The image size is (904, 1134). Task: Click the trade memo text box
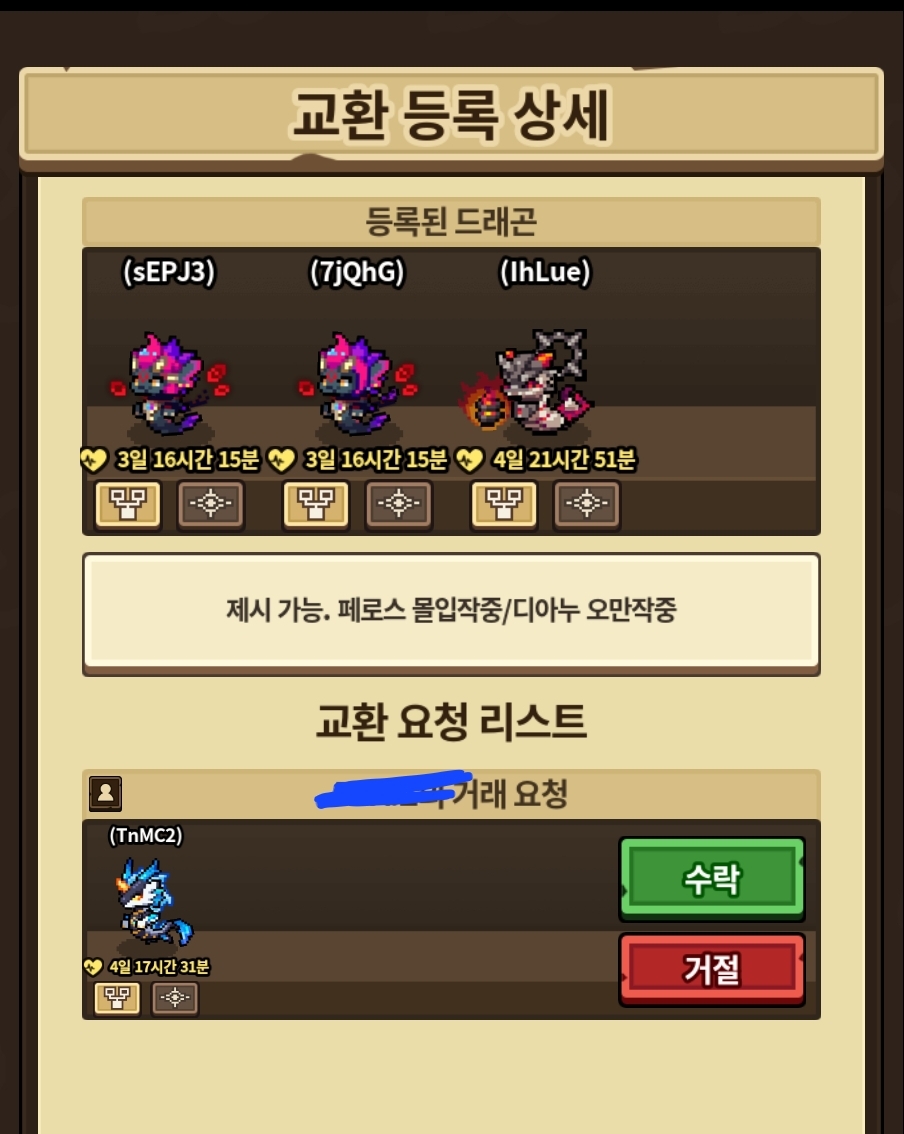(451, 611)
